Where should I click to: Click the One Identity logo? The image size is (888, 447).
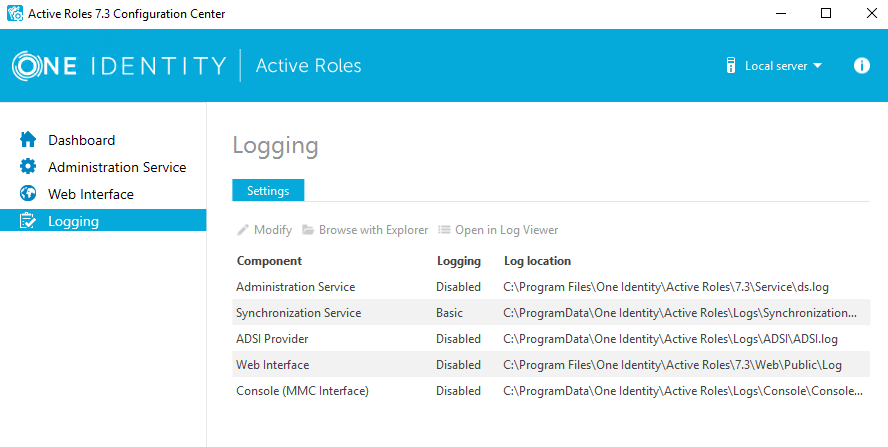[x=119, y=66]
